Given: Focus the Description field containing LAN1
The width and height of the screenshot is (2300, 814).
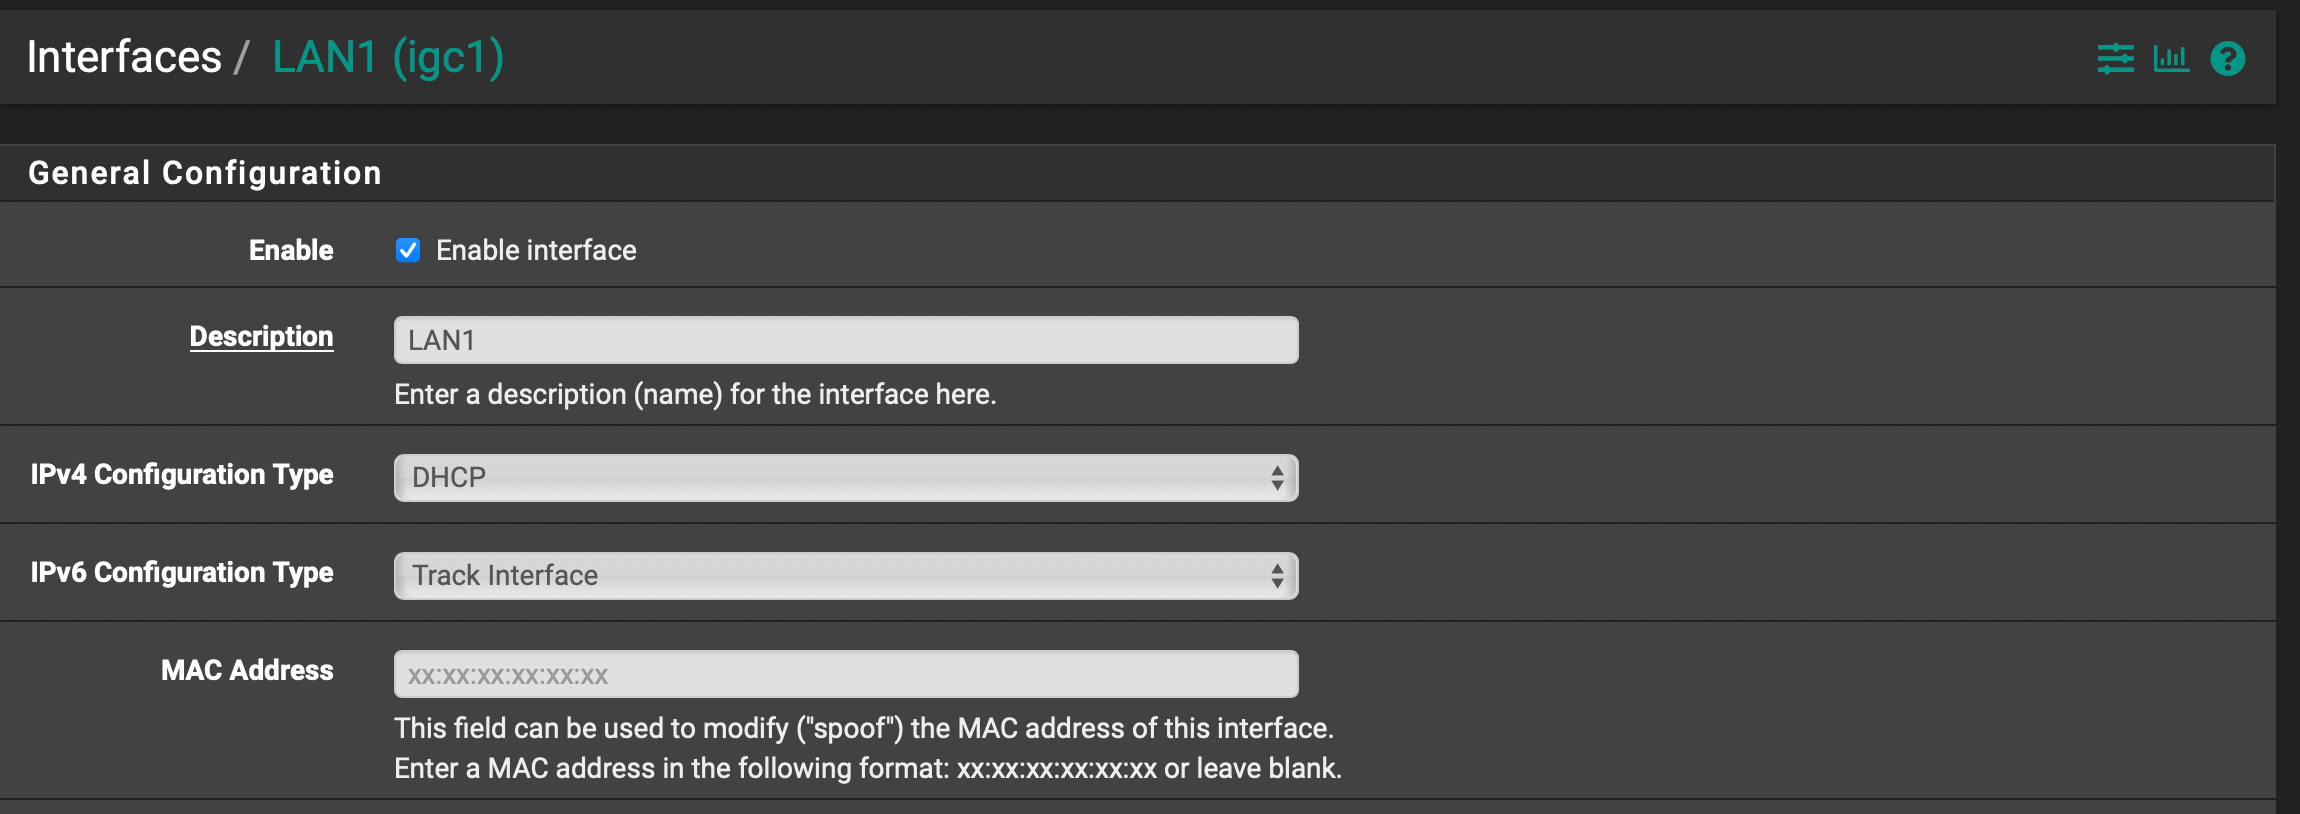Looking at the screenshot, I should click(846, 340).
